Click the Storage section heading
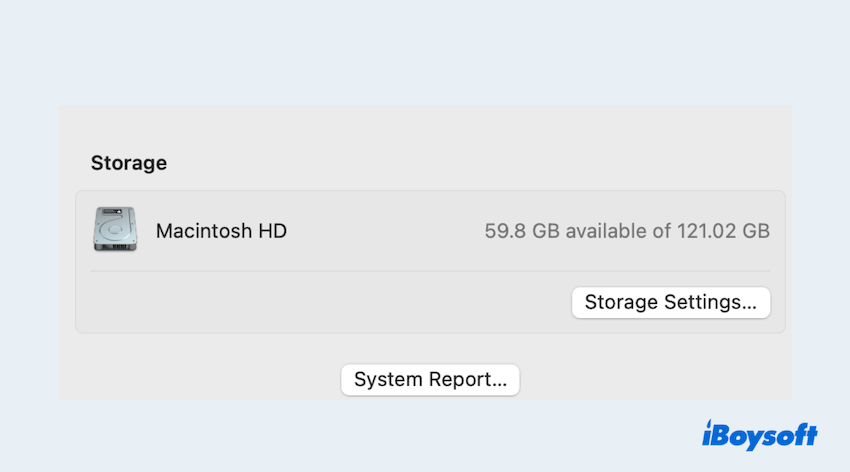 [129, 162]
